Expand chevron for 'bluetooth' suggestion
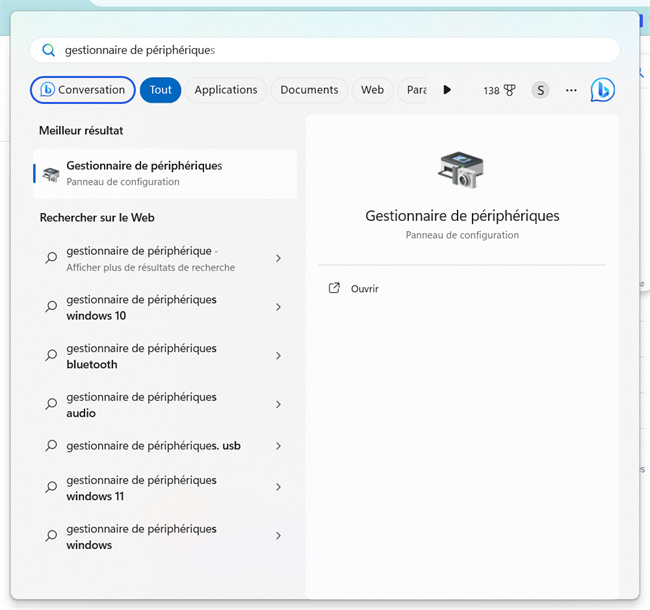 (278, 356)
